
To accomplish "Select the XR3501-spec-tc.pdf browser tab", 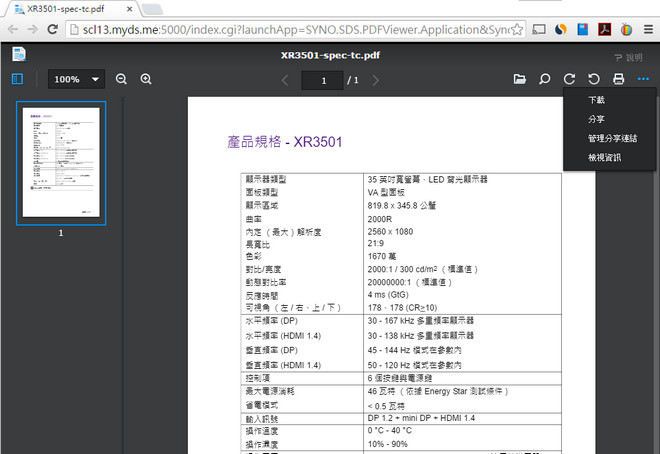I will click(72, 9).
